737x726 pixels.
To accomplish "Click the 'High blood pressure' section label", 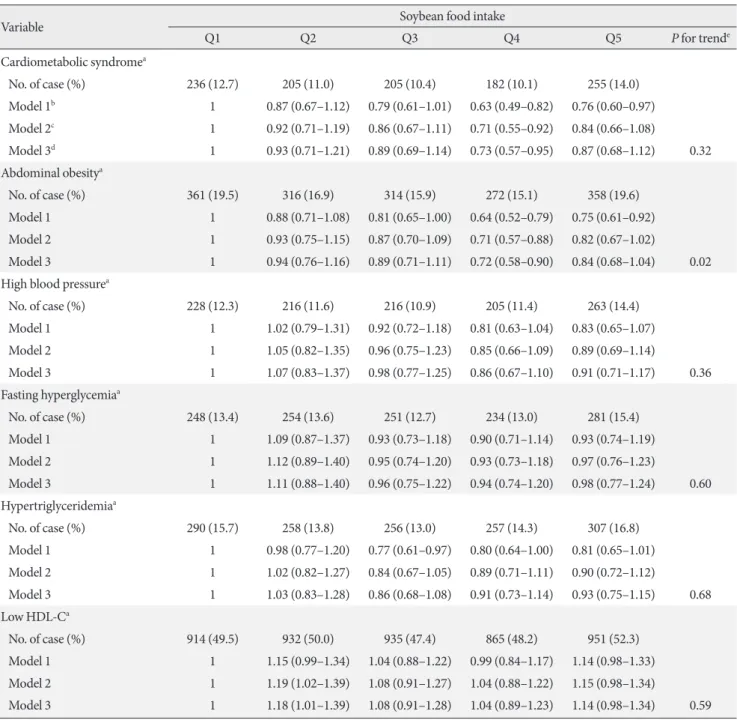I will pos(55,284).
